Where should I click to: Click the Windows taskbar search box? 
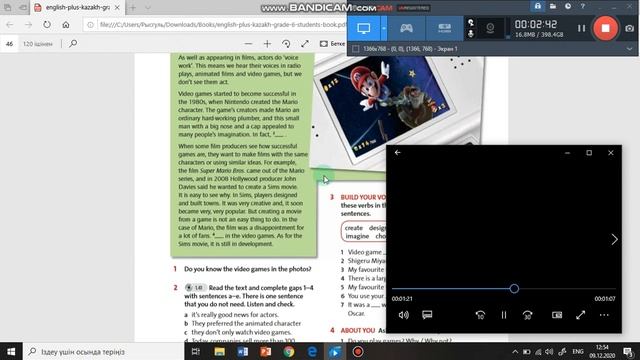104,351
